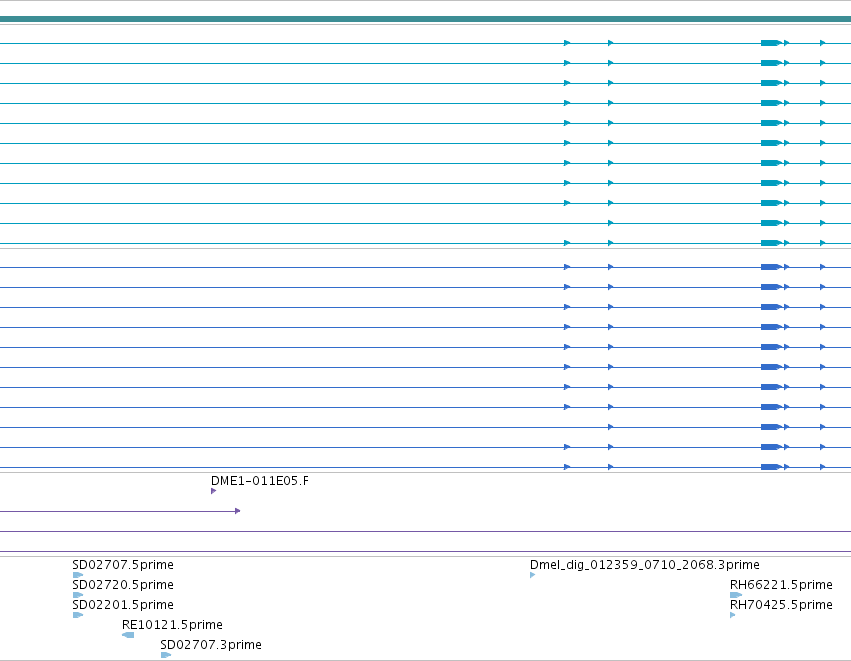Click the SD02201.5prime EST arrow glyph
This screenshot has height=661, width=851.
(78, 615)
